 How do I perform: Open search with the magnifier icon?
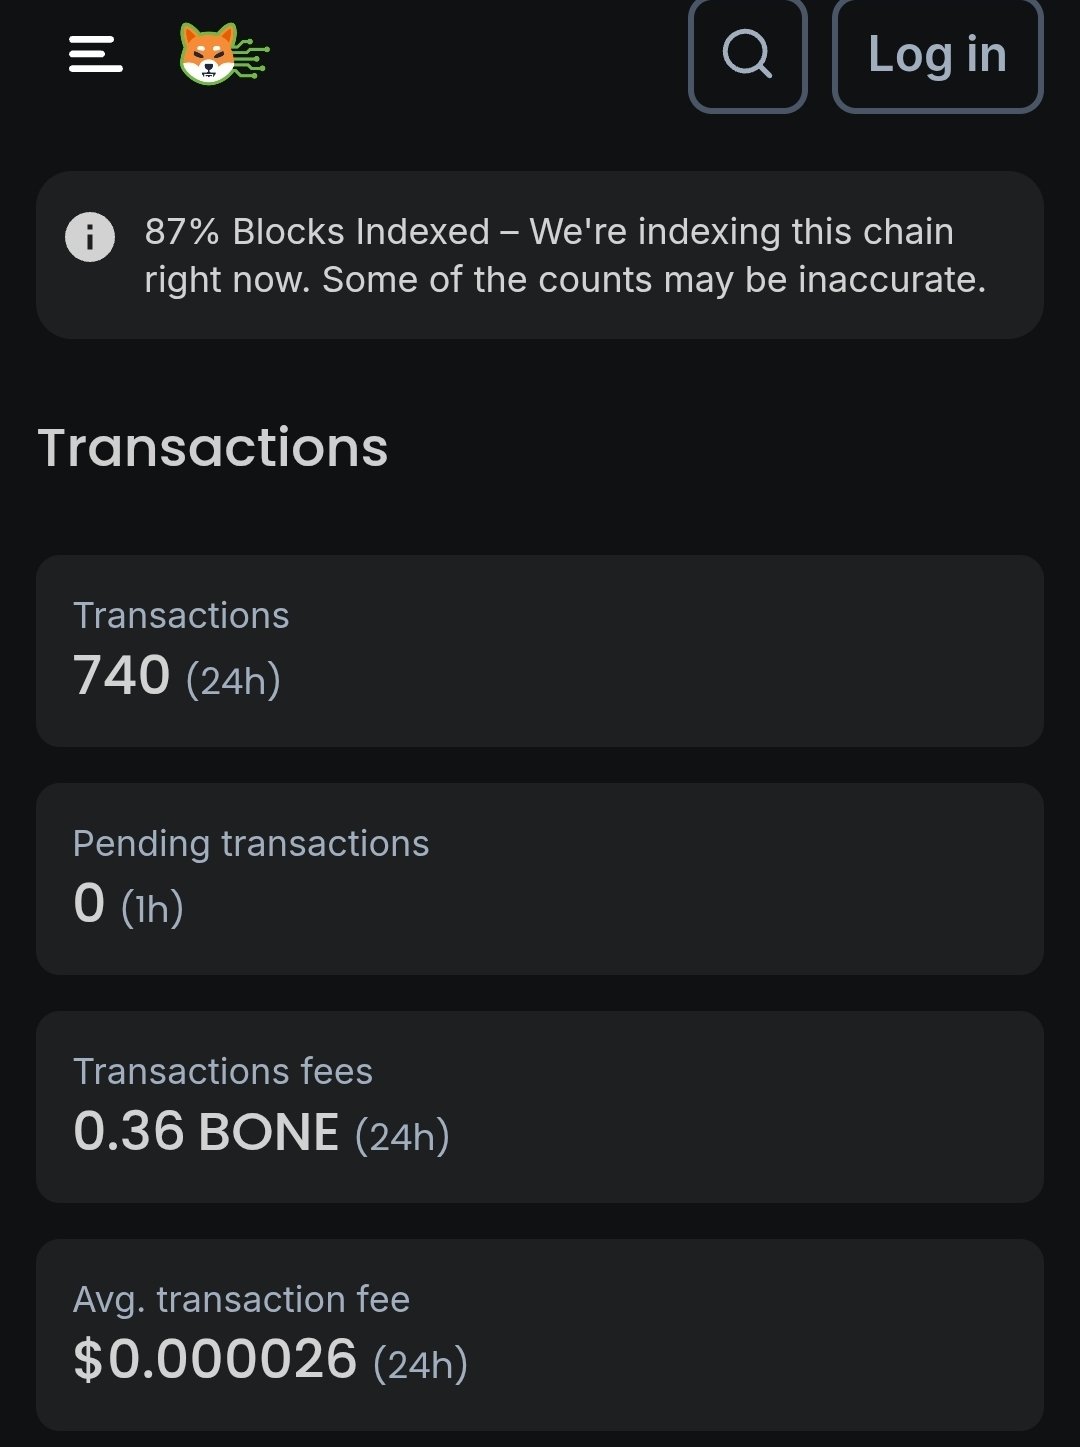point(747,54)
